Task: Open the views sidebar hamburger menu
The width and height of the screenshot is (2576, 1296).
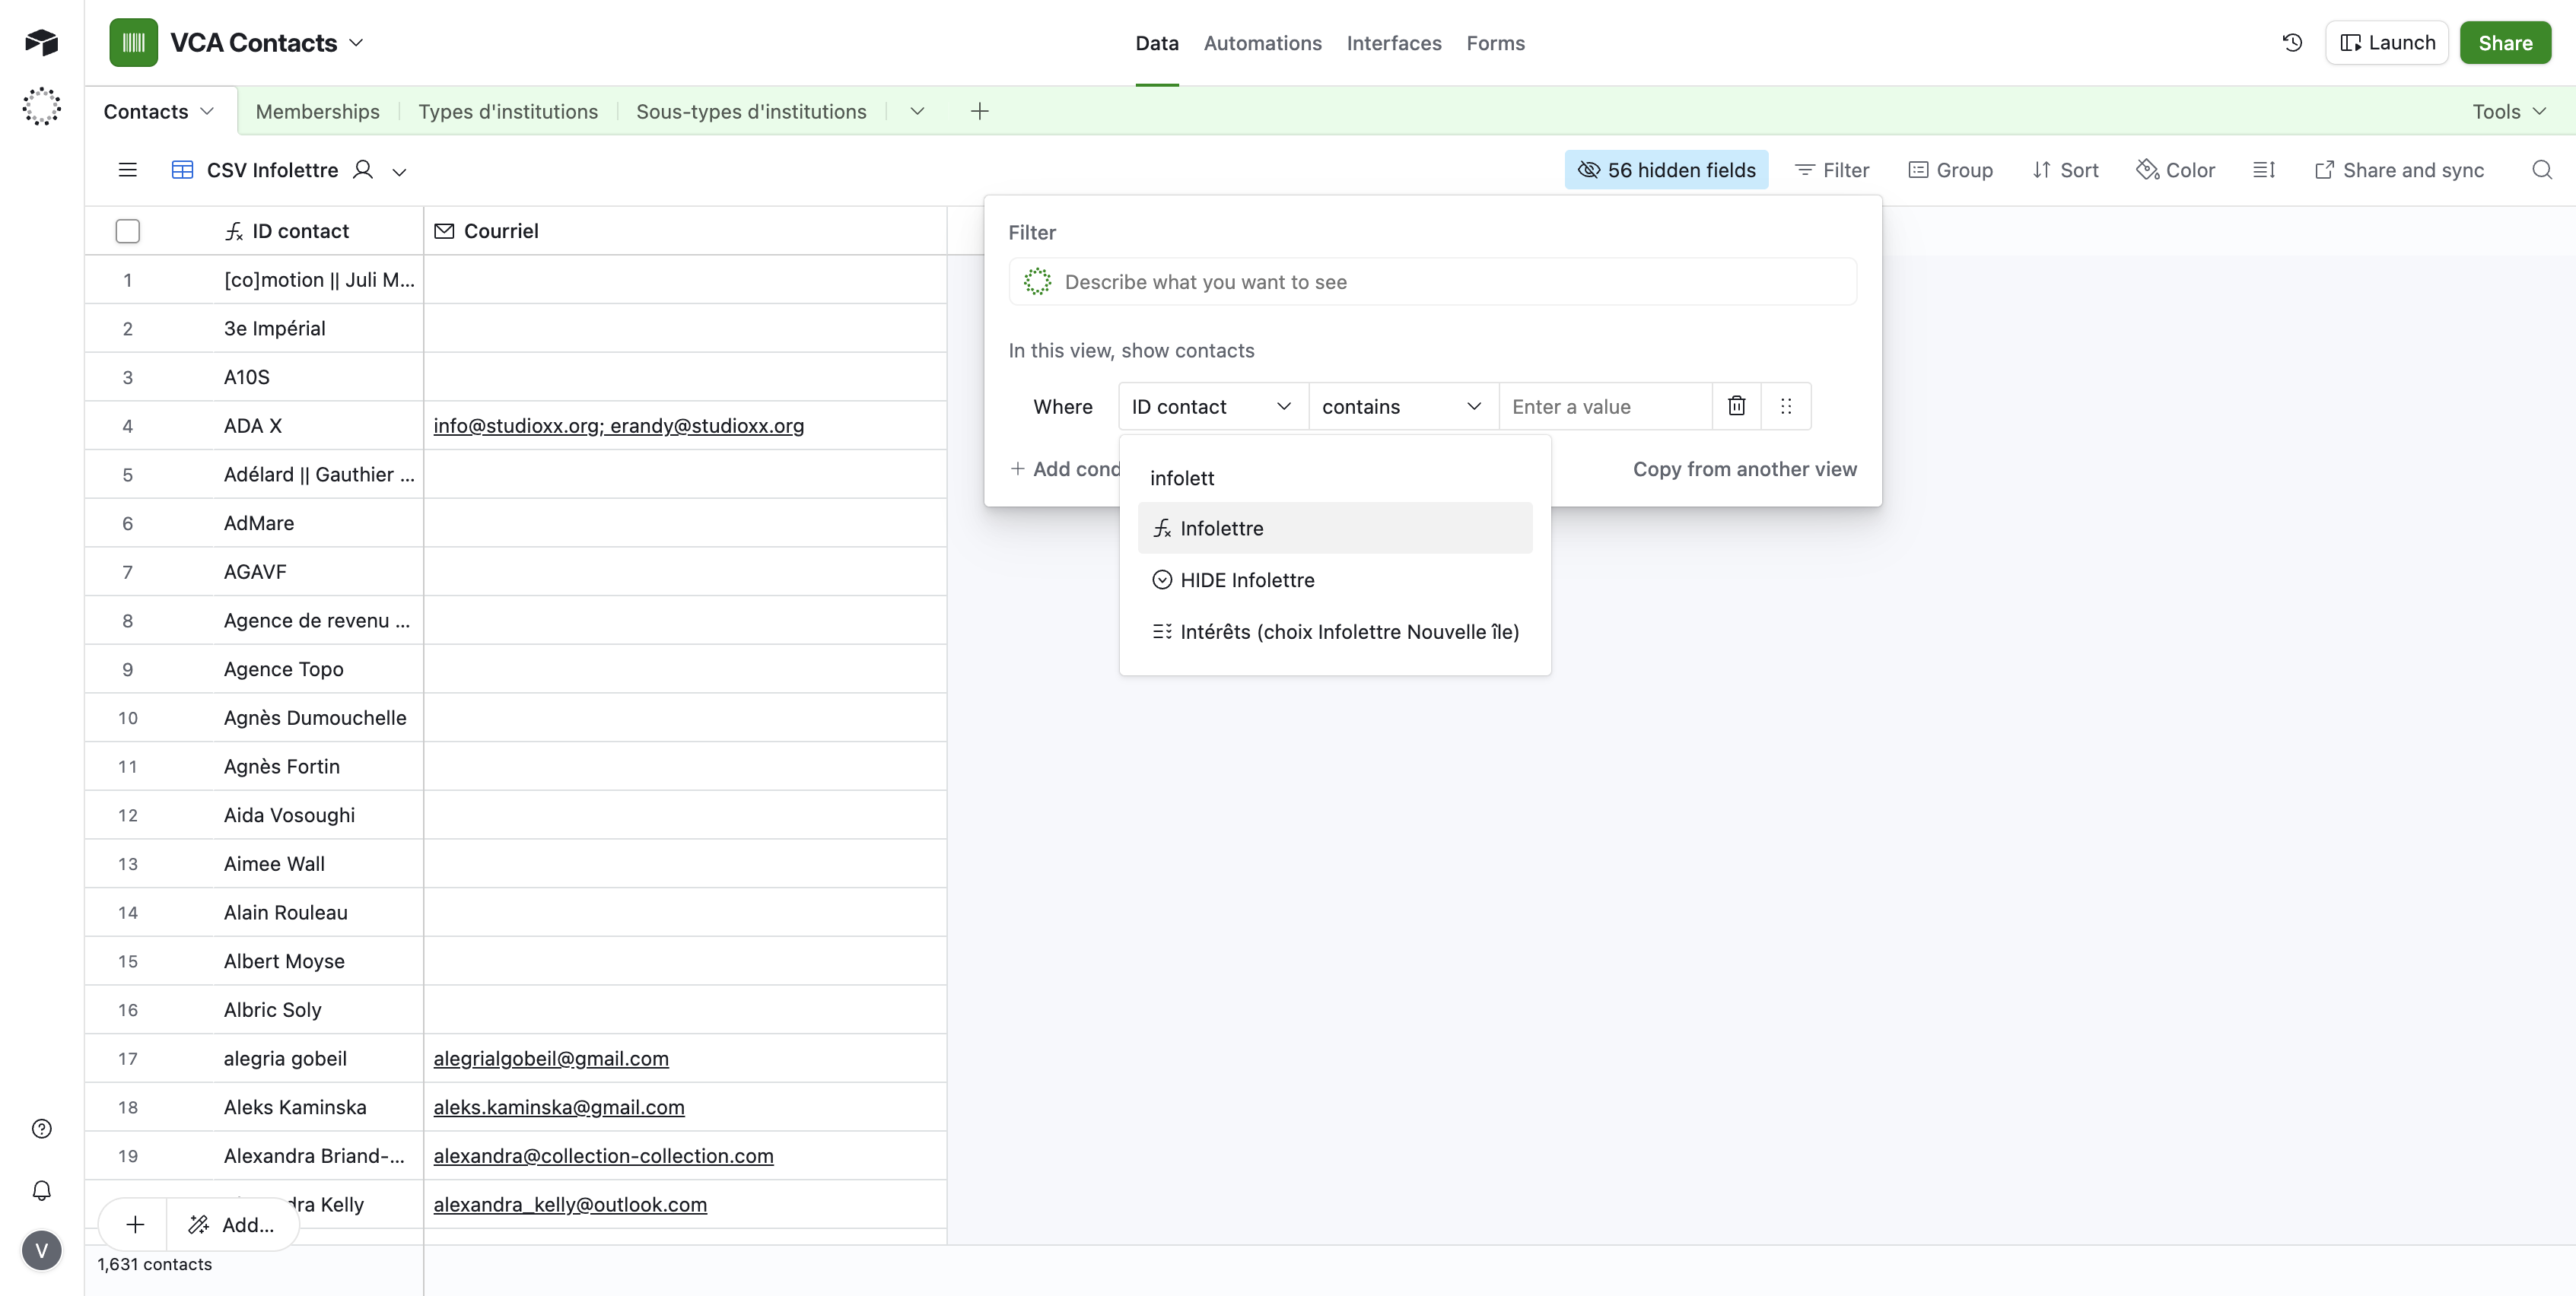Action: pos(127,170)
